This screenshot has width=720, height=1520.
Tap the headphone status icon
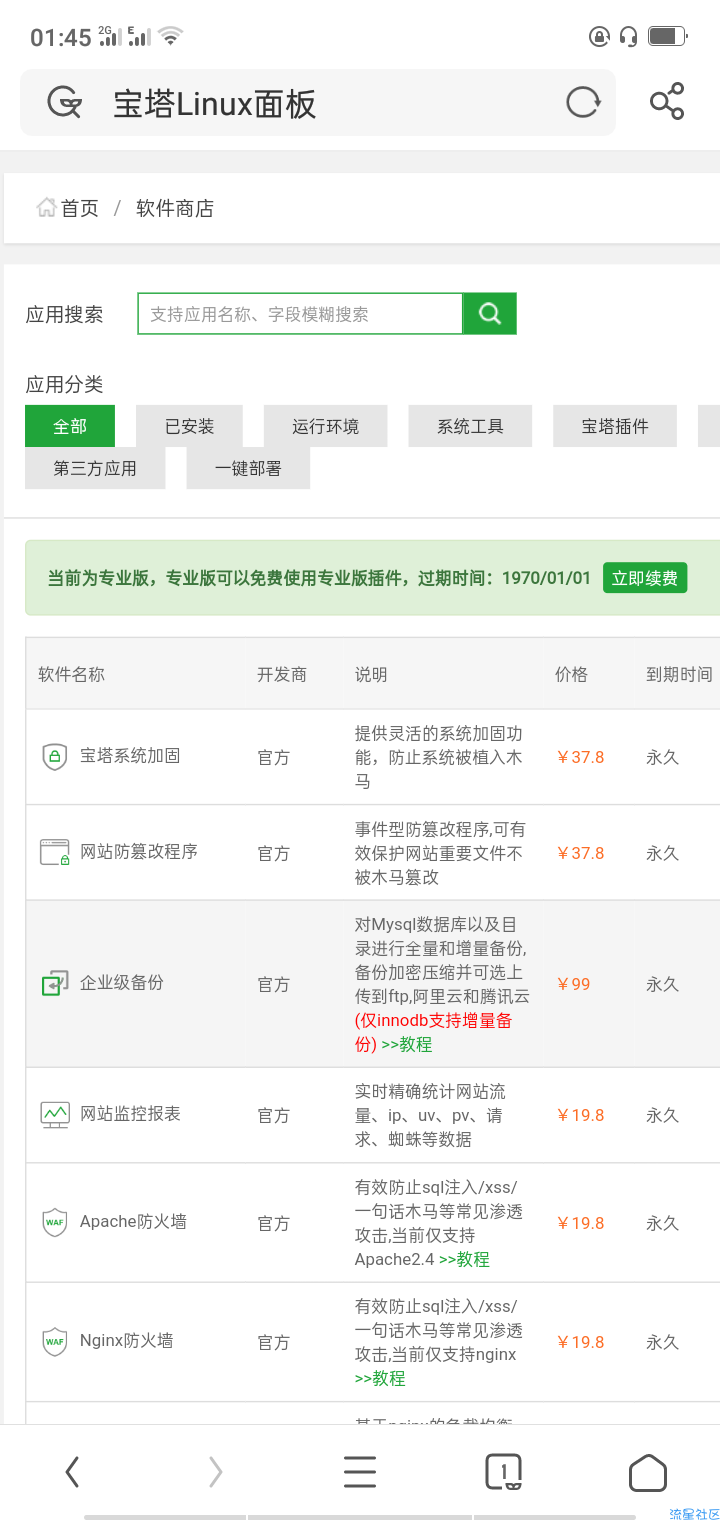pos(628,37)
